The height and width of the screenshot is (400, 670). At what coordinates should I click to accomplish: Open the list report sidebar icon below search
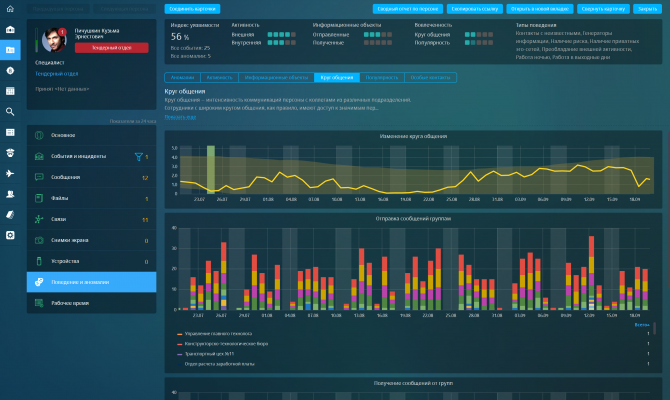[10, 132]
